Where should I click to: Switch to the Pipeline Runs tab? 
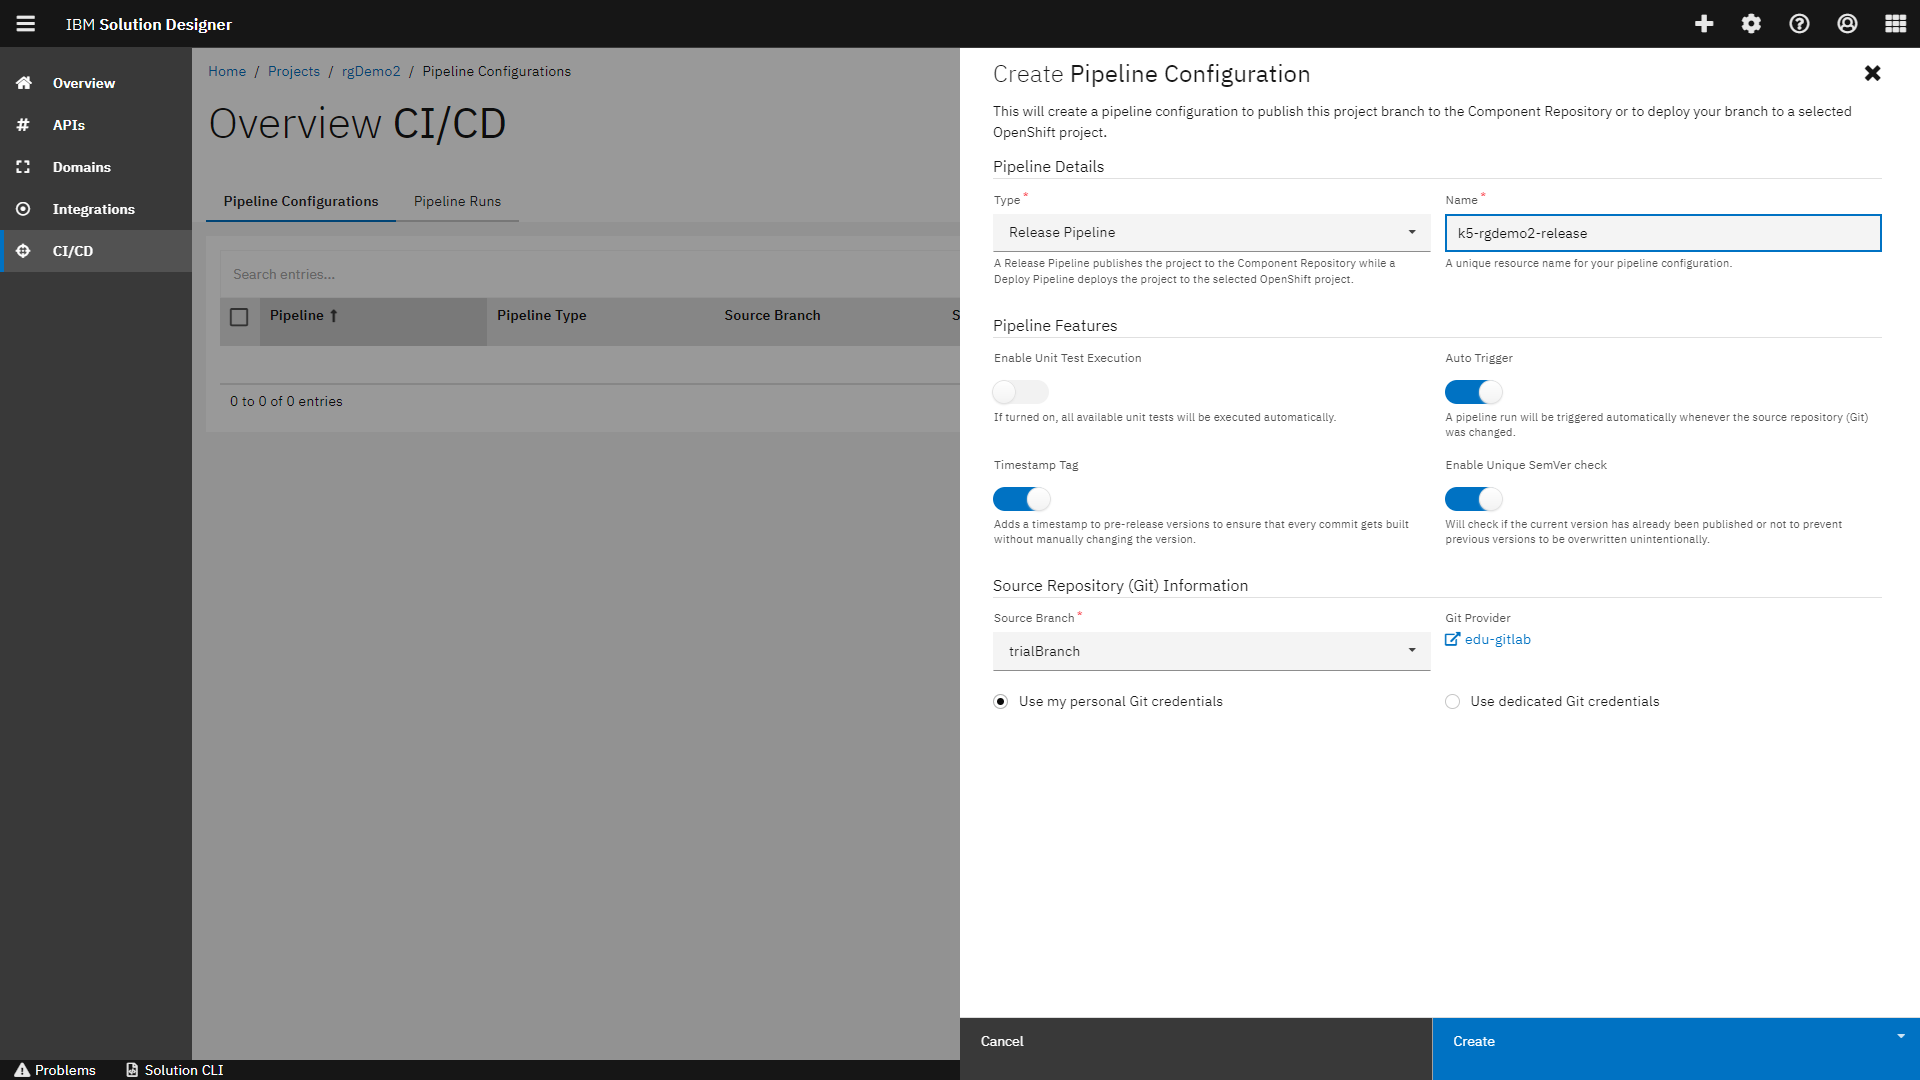[x=457, y=201]
